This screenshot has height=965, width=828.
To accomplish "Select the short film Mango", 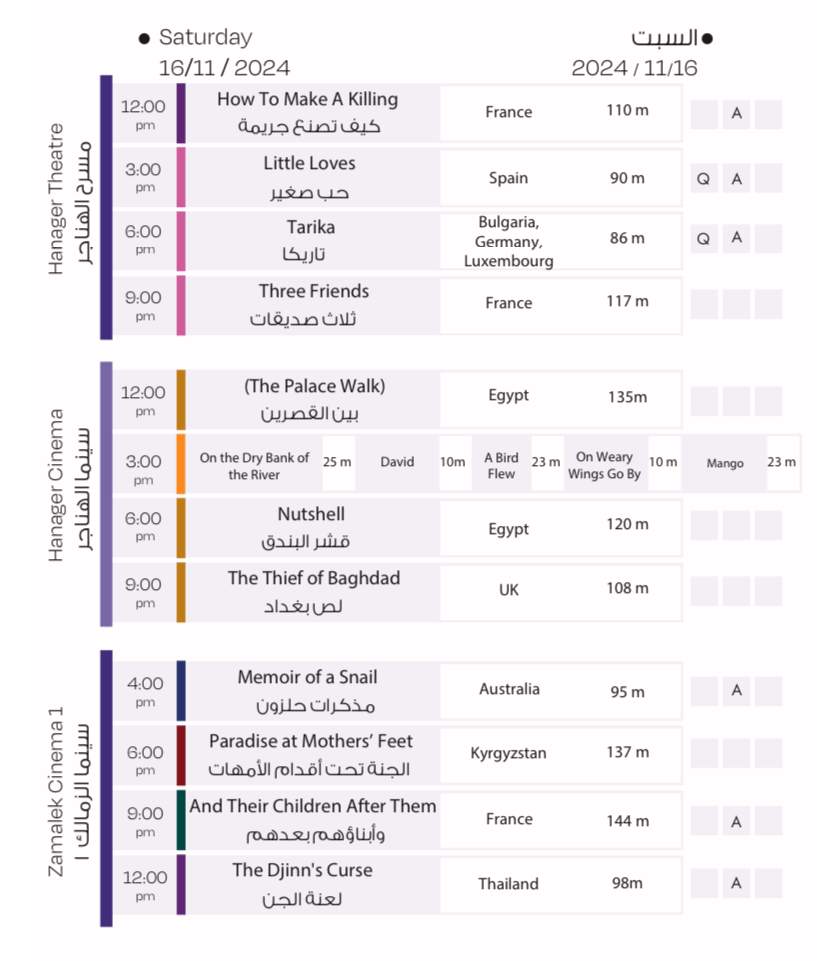I will pos(725,464).
